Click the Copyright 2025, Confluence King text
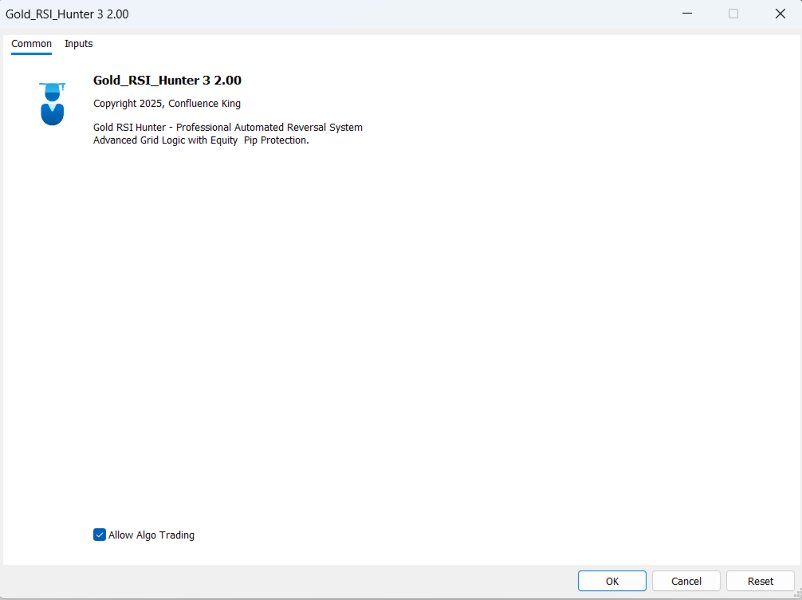Viewport: 802px width, 600px height. tap(167, 103)
